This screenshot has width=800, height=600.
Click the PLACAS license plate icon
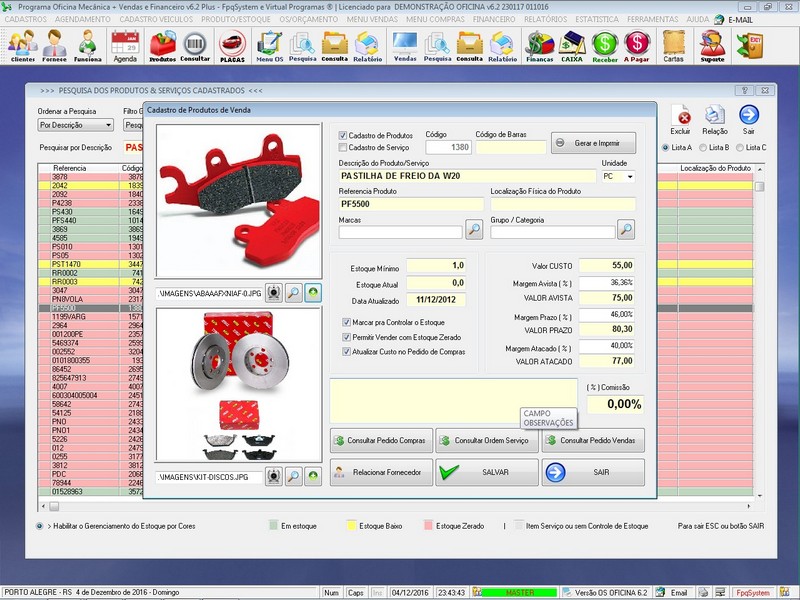click(x=232, y=45)
